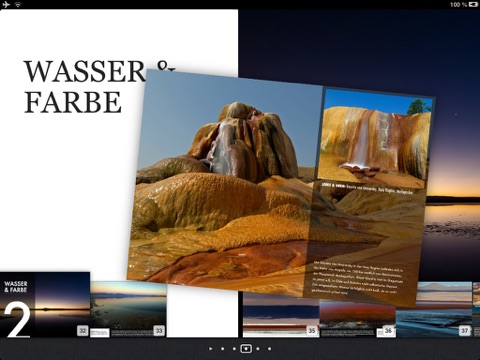Tap the battery icon in status bar
480x360 pixels.
473,4
